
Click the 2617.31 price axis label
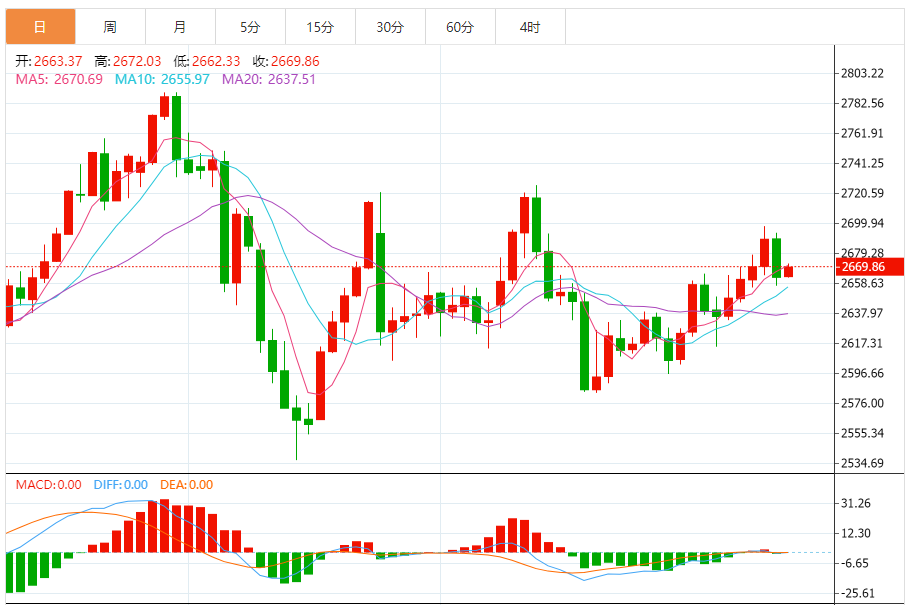click(x=862, y=343)
